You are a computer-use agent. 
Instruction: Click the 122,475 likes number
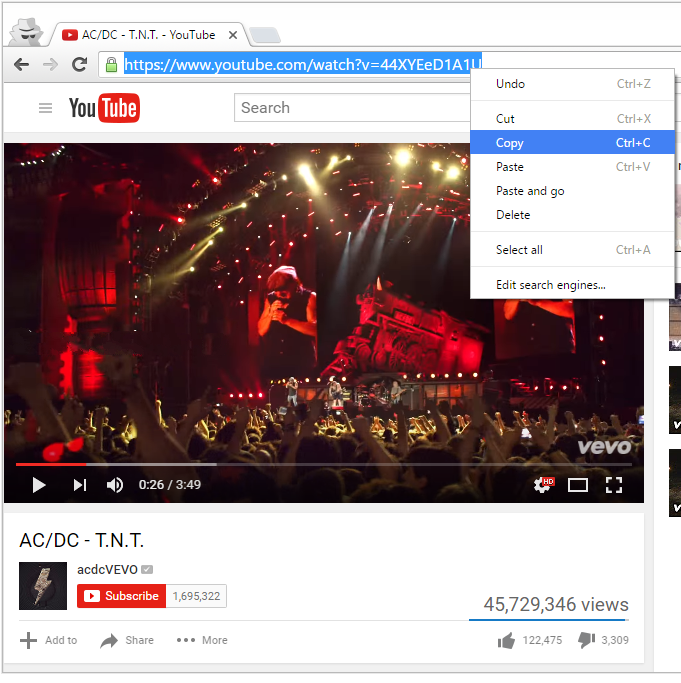542,640
